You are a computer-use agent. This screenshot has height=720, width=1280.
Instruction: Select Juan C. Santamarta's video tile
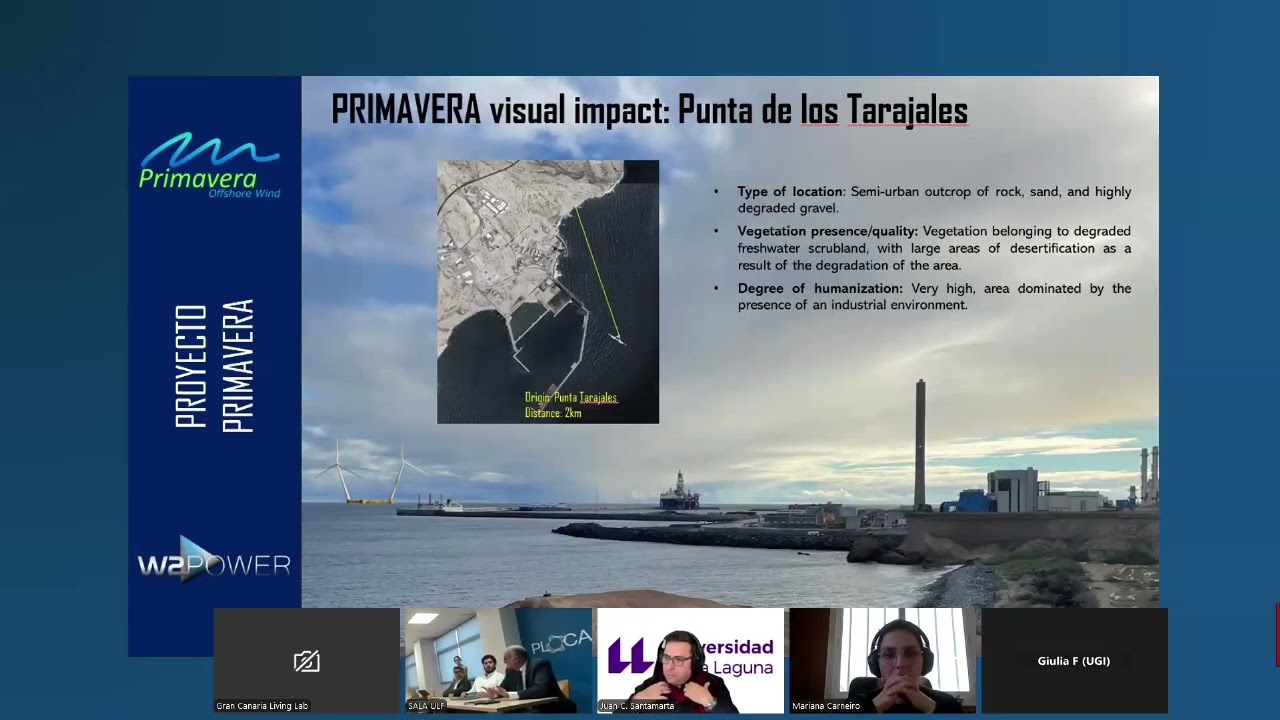(690, 661)
